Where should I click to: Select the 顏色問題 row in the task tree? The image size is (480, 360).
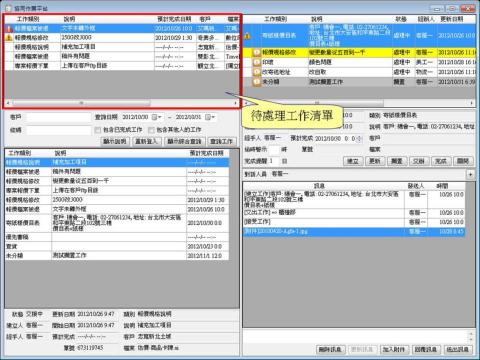pos(359,62)
